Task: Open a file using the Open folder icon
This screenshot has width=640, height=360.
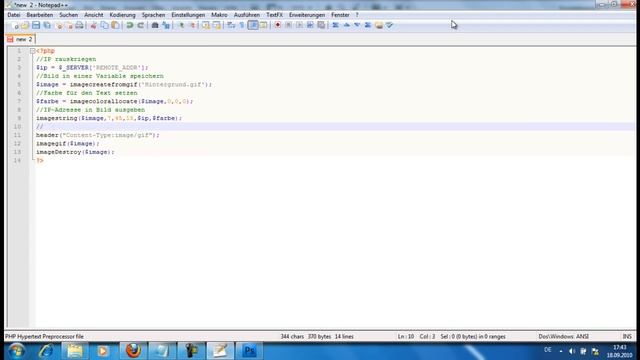Action: pos(25,25)
